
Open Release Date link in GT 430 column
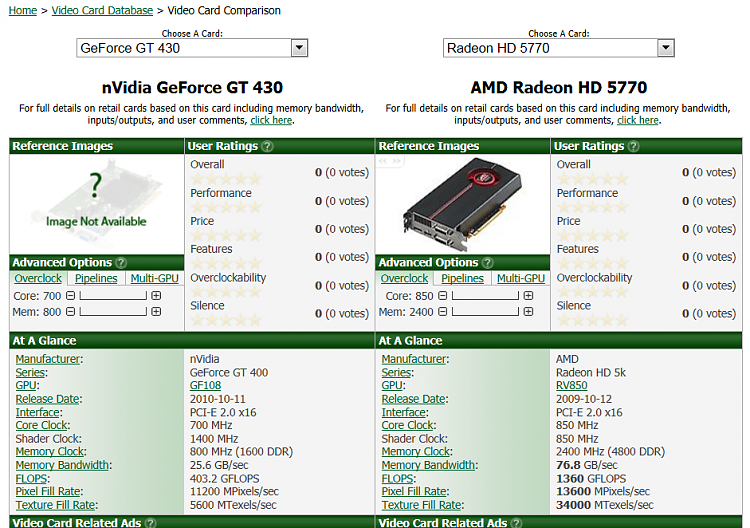click(x=47, y=399)
